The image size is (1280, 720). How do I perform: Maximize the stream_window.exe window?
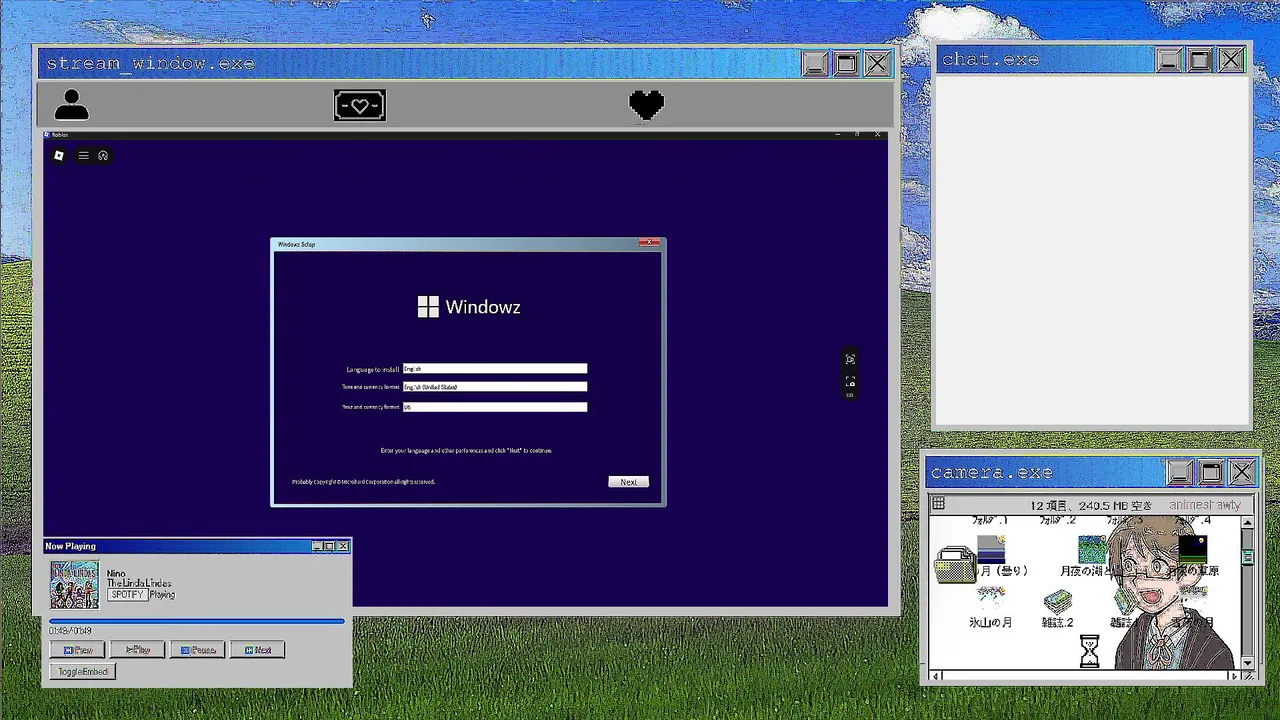pyautogui.click(x=846, y=64)
